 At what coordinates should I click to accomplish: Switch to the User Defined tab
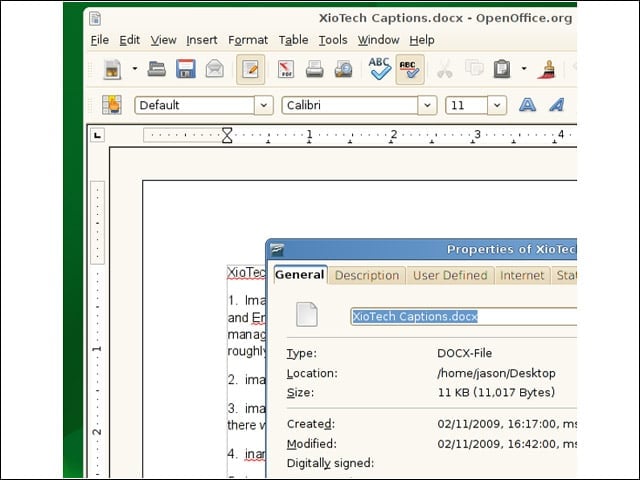click(x=450, y=276)
